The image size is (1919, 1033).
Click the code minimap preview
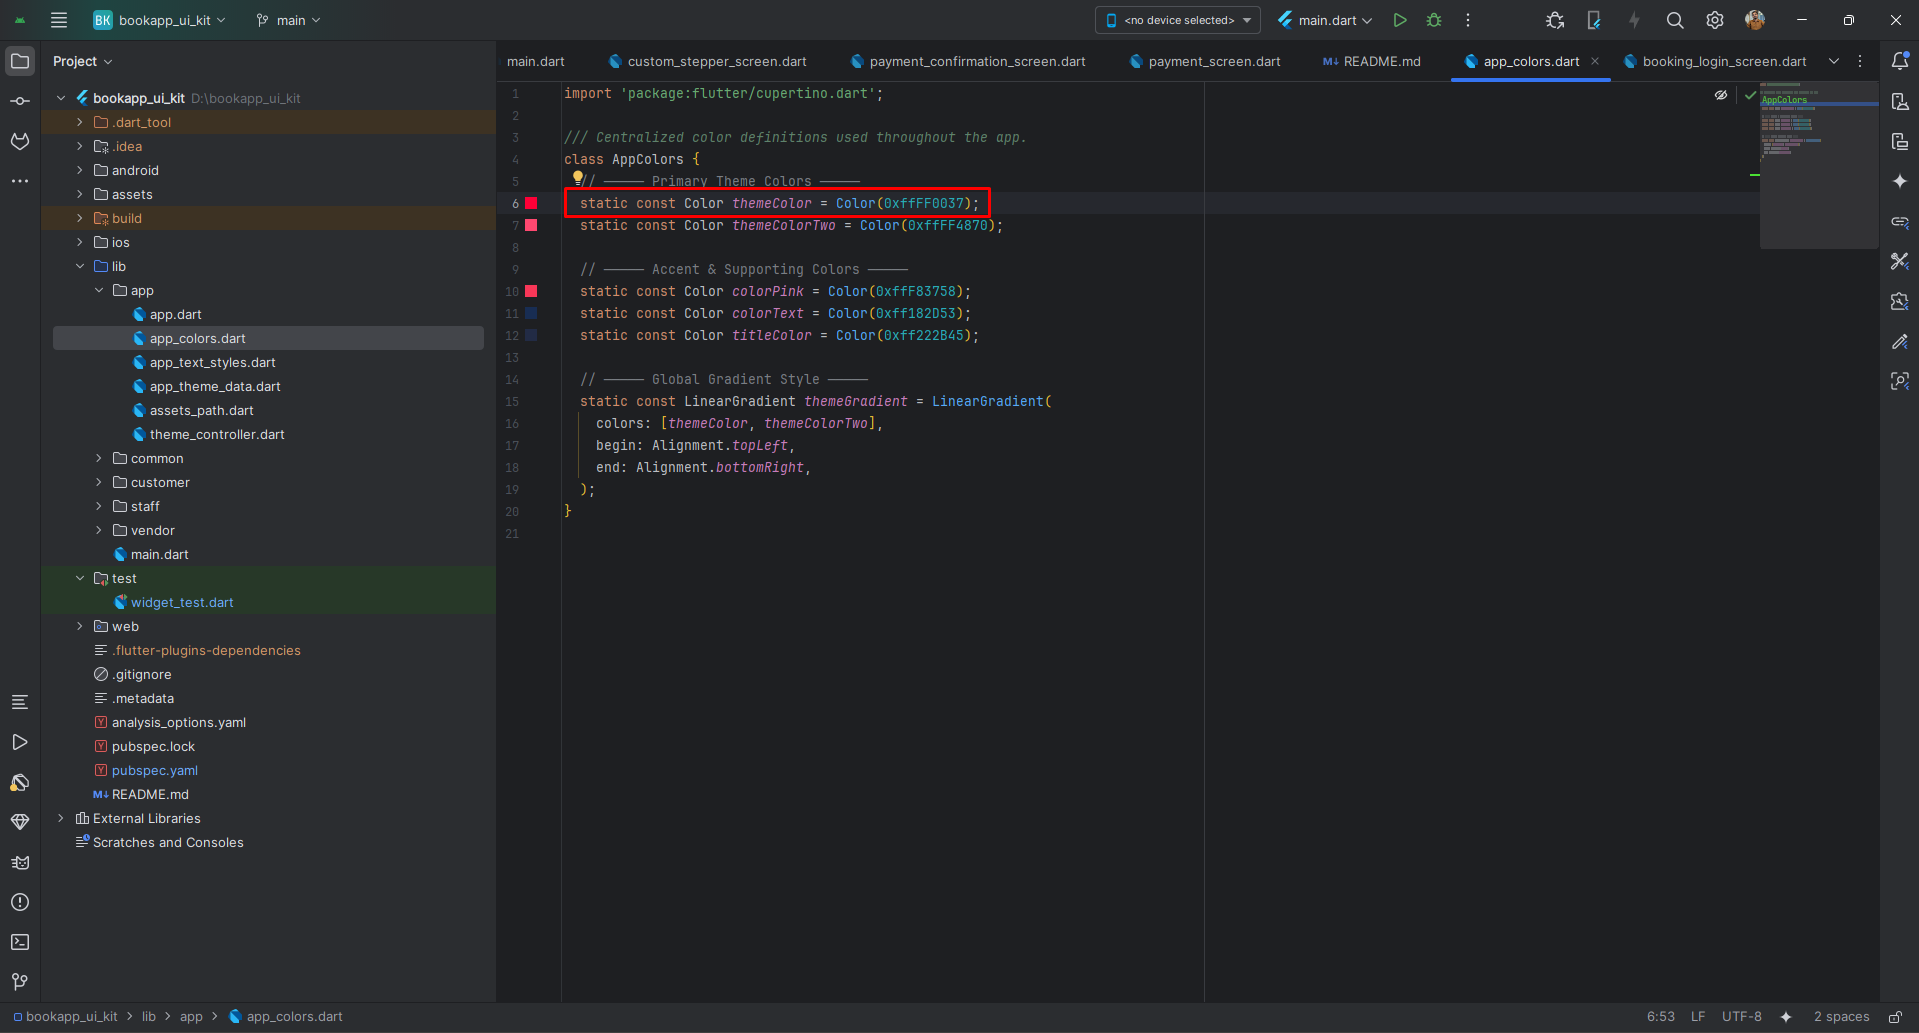1818,165
